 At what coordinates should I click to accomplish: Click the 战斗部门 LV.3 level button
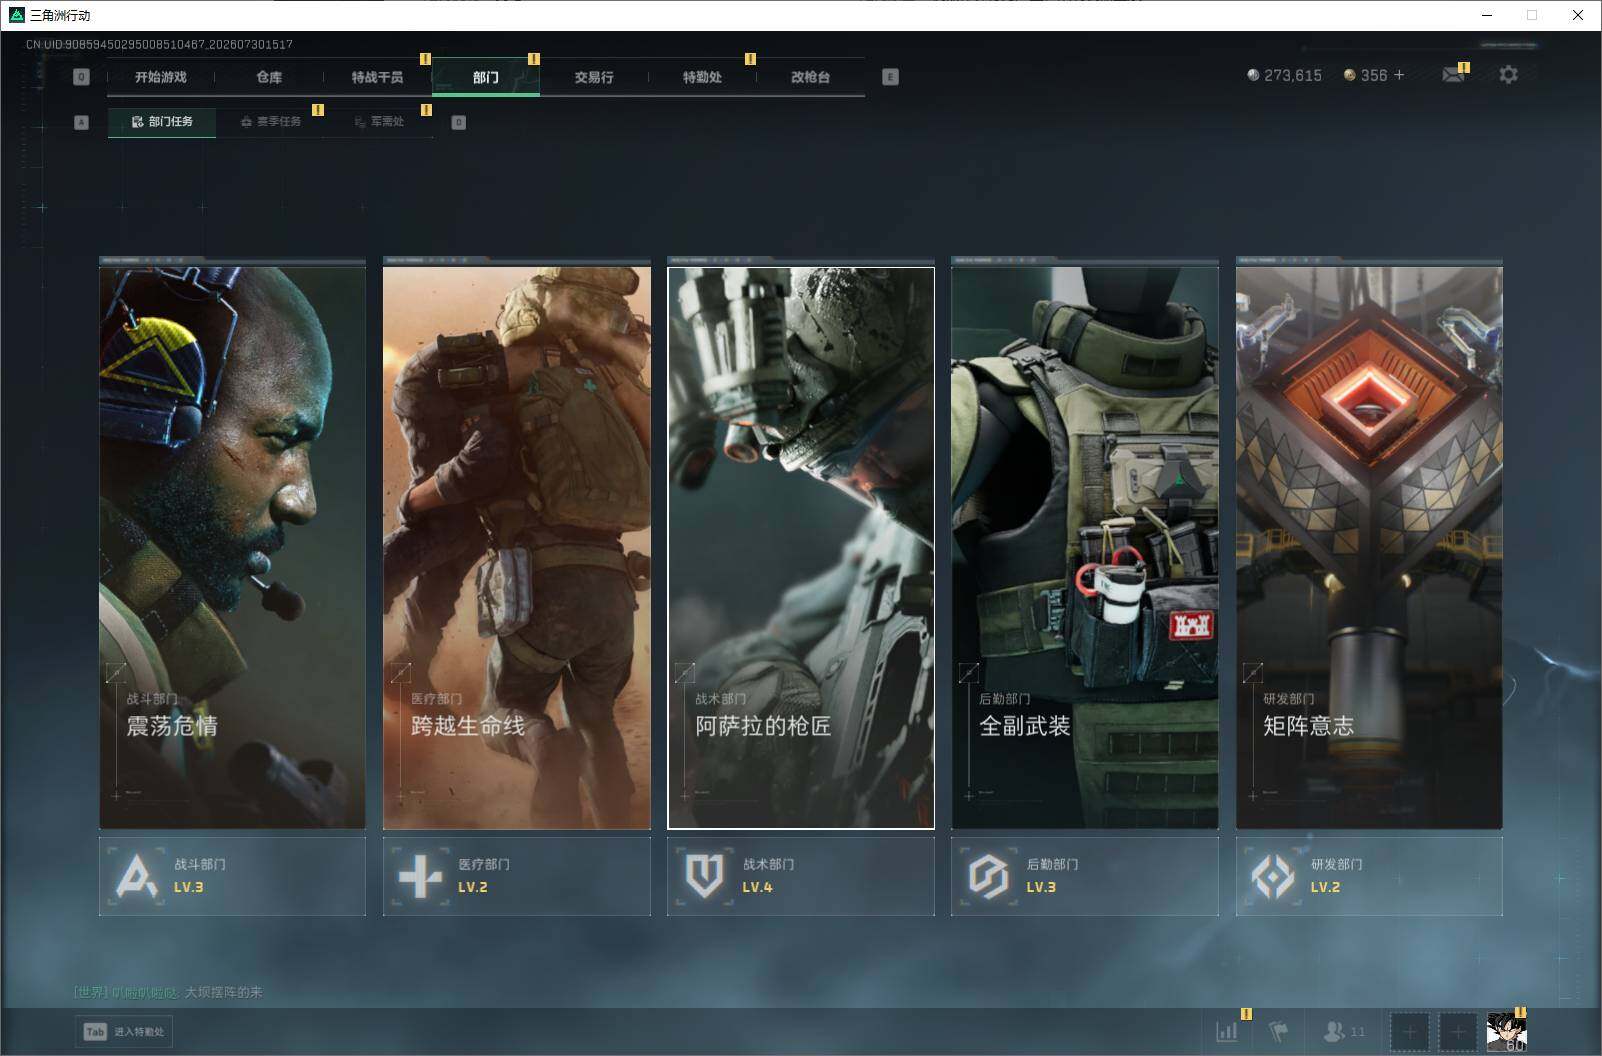point(232,876)
